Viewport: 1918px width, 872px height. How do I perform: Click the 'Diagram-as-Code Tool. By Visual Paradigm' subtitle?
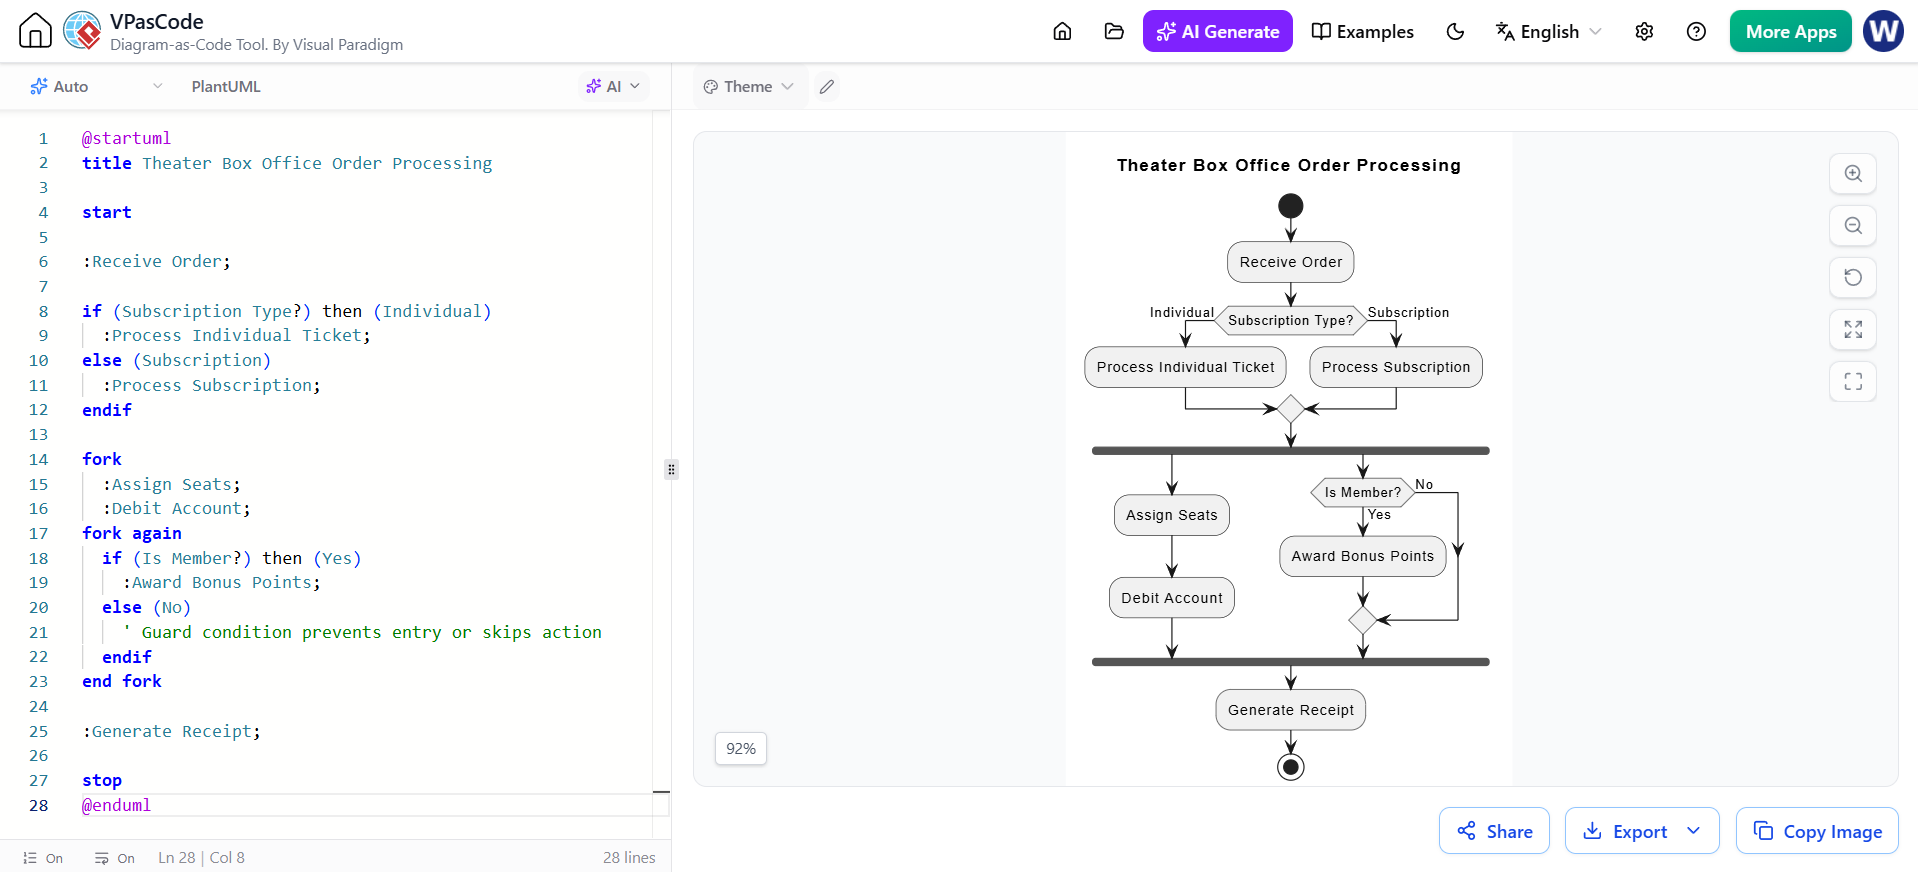[257, 45]
